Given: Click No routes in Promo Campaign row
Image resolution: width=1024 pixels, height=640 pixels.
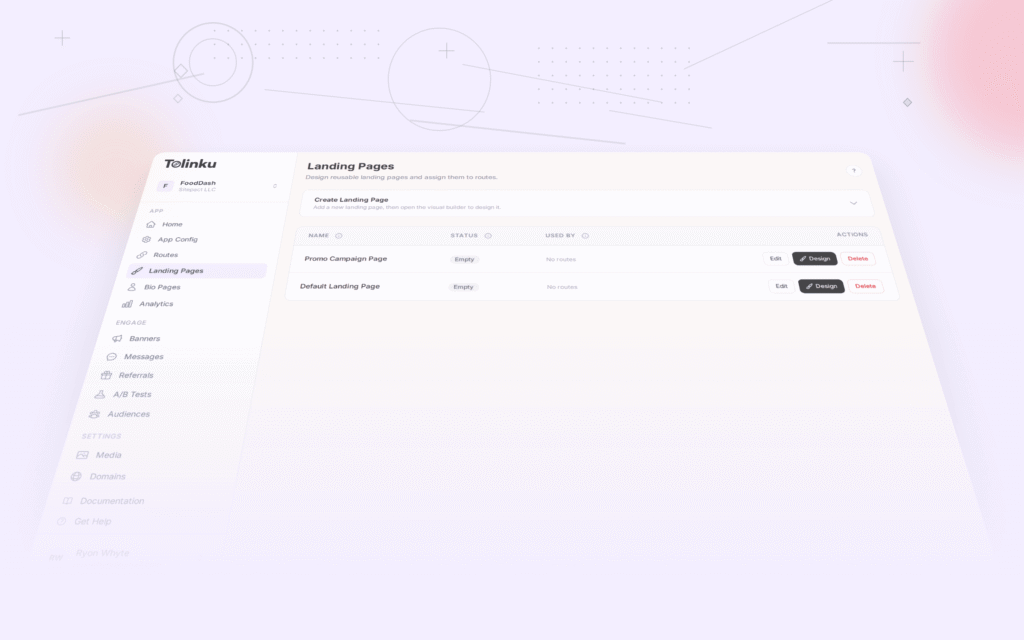Looking at the screenshot, I should (561, 259).
